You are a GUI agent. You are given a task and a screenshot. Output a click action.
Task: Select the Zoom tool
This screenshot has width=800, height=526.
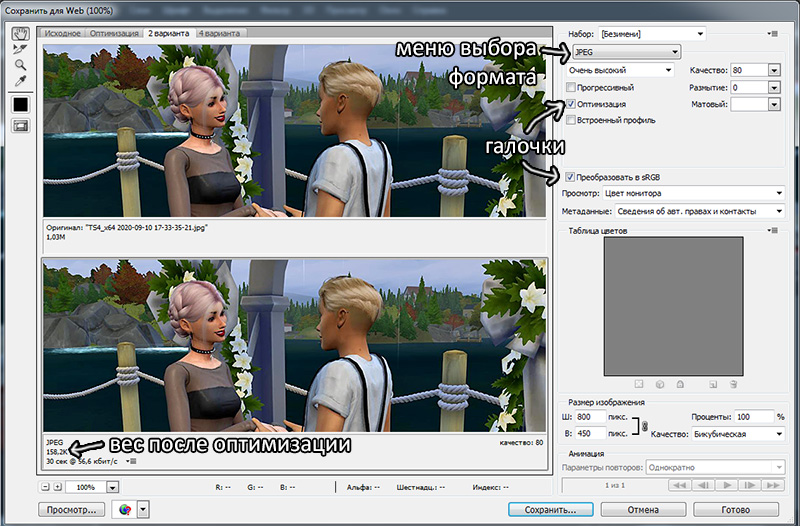tap(20, 65)
